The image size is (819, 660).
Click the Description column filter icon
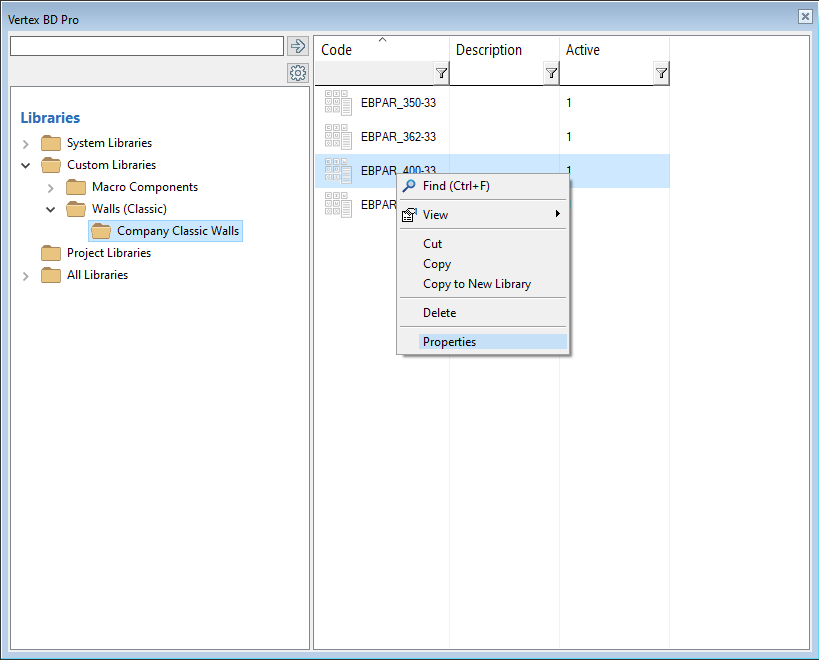(551, 73)
